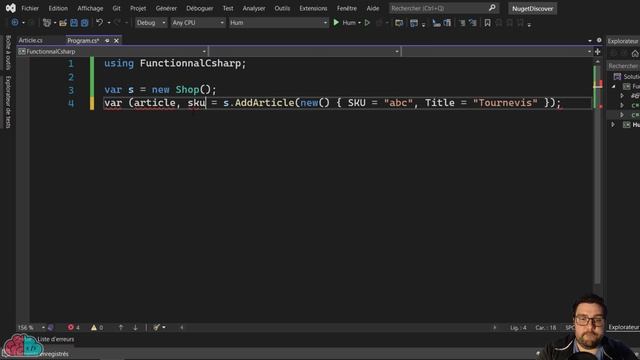This screenshot has width=640, height=360.
Task: Open the Hum startup project dropdown
Action: 278,23
